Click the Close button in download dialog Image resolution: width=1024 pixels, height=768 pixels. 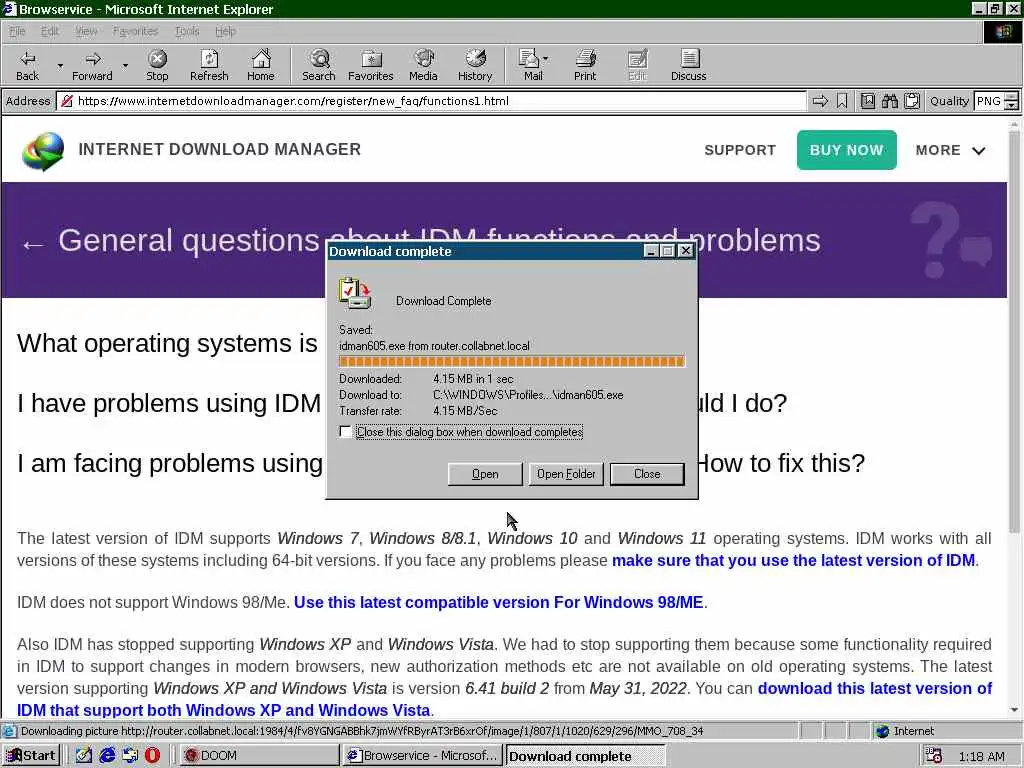(647, 474)
